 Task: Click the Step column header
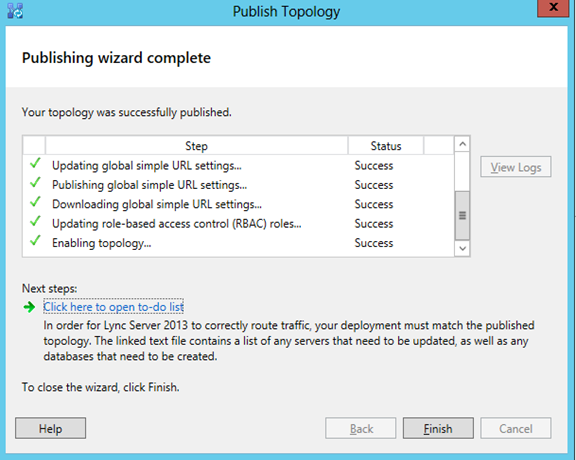(197, 146)
